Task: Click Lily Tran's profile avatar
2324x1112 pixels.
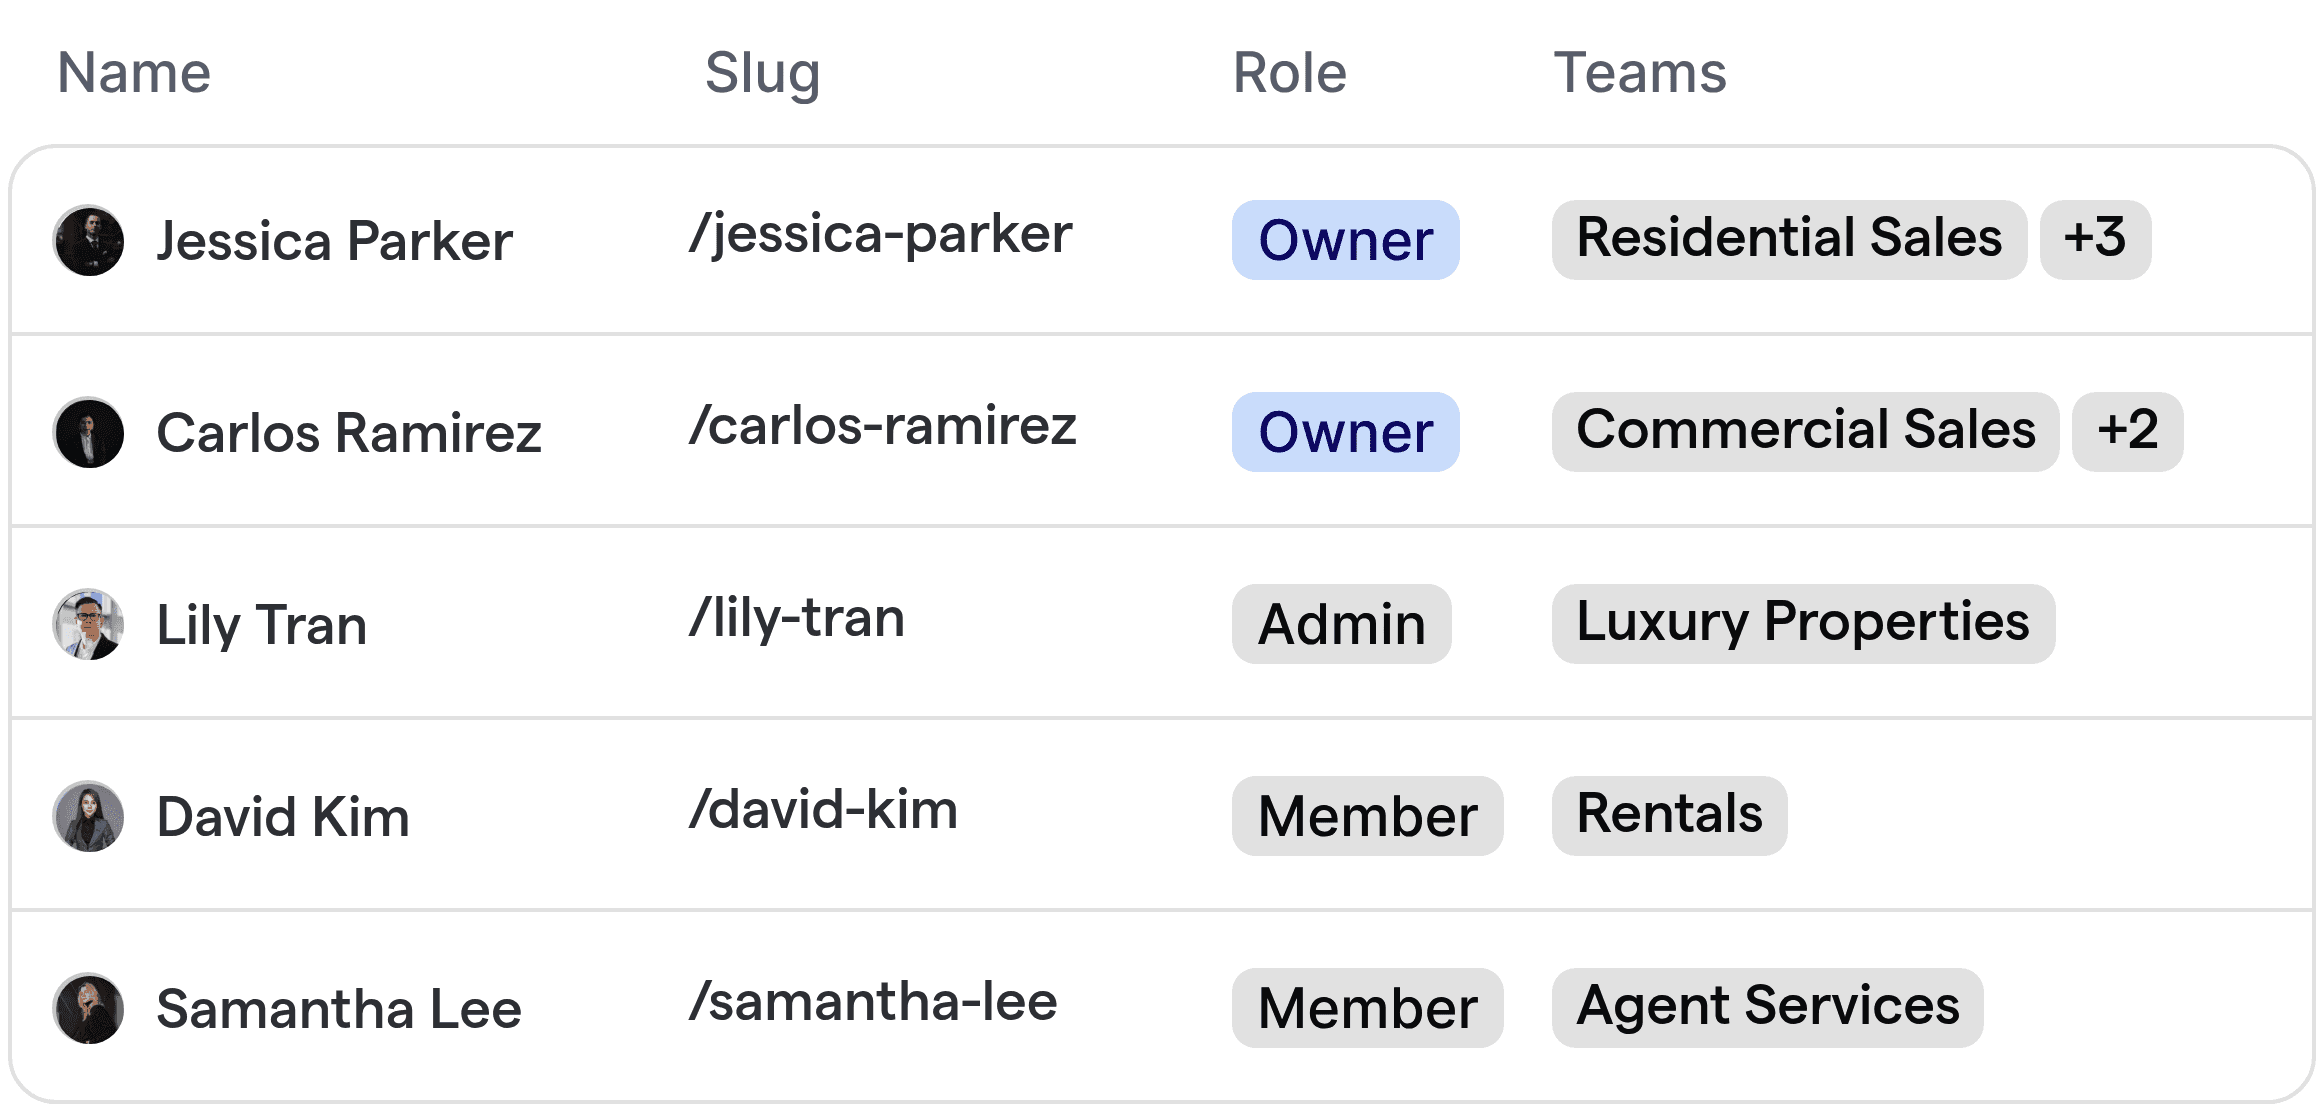Action: point(88,624)
